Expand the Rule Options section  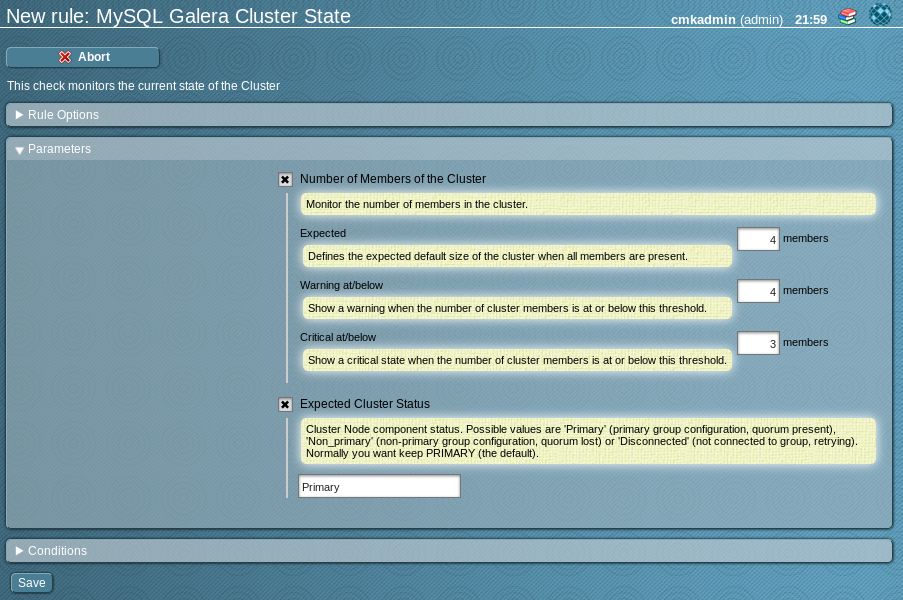[x=449, y=115]
